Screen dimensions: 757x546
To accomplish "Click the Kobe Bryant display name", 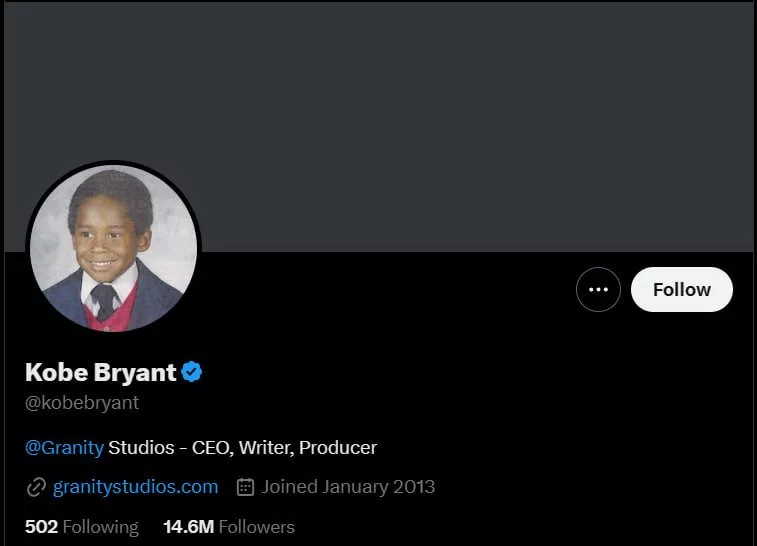I will 100,373.
